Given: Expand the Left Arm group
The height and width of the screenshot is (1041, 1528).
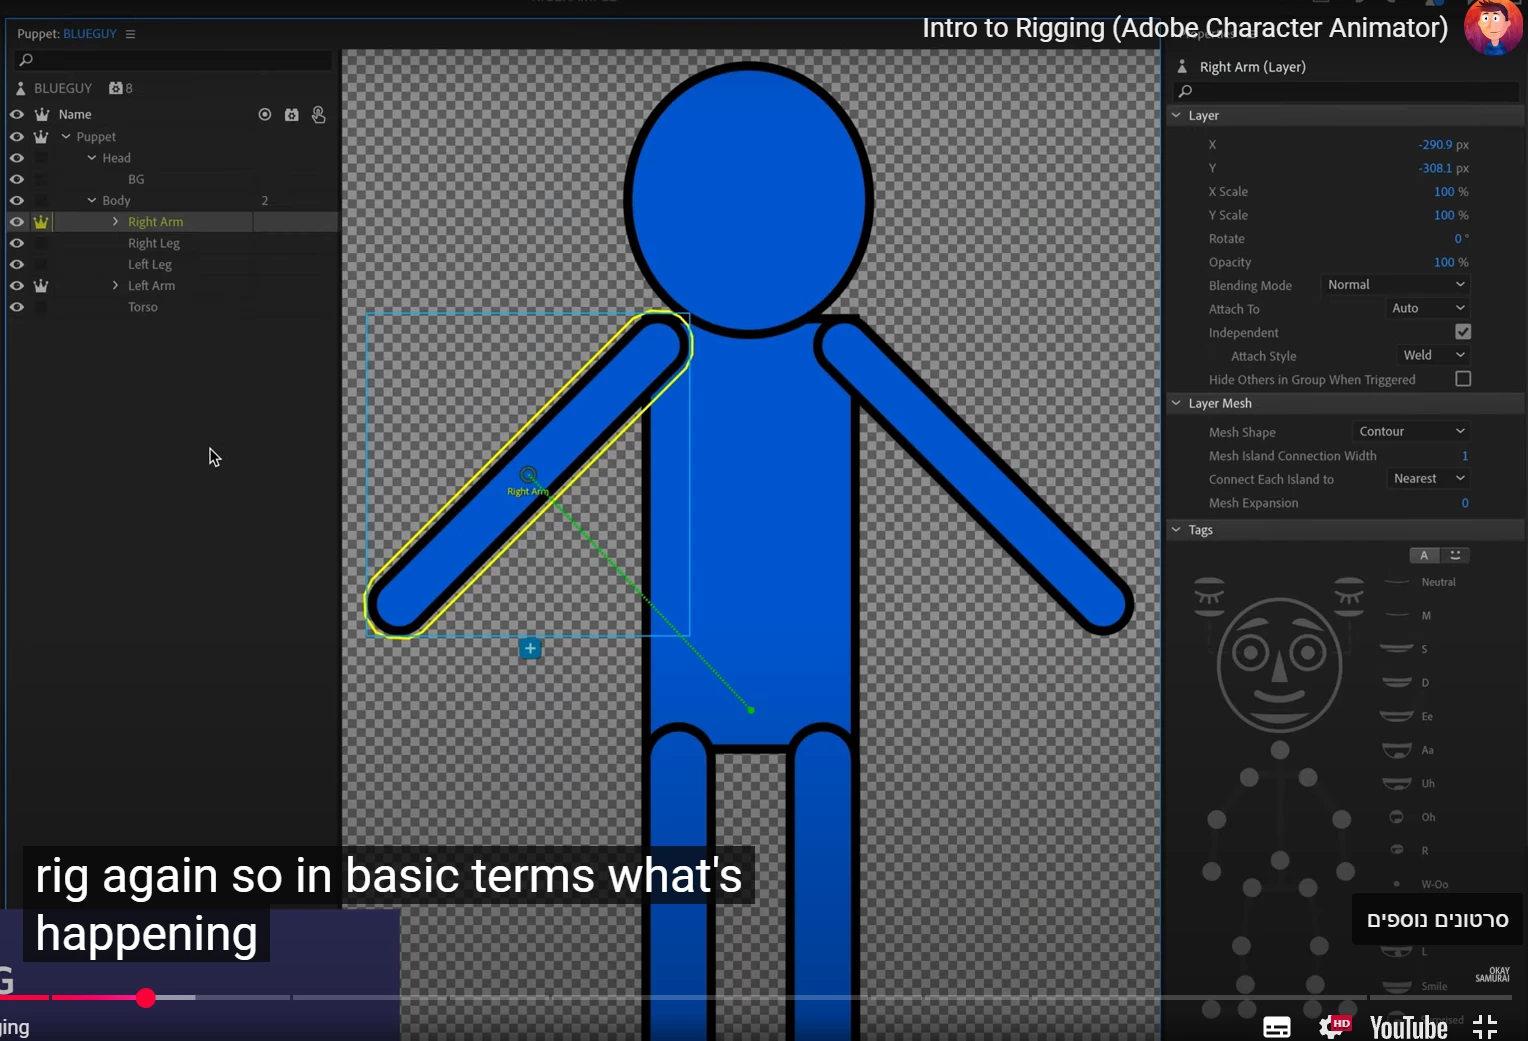Looking at the screenshot, I should (115, 286).
